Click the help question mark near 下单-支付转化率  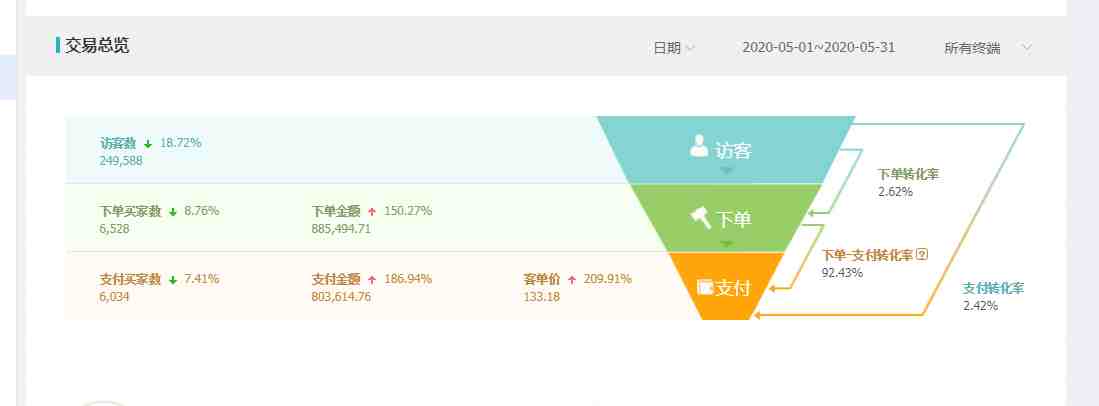[x=922, y=255]
